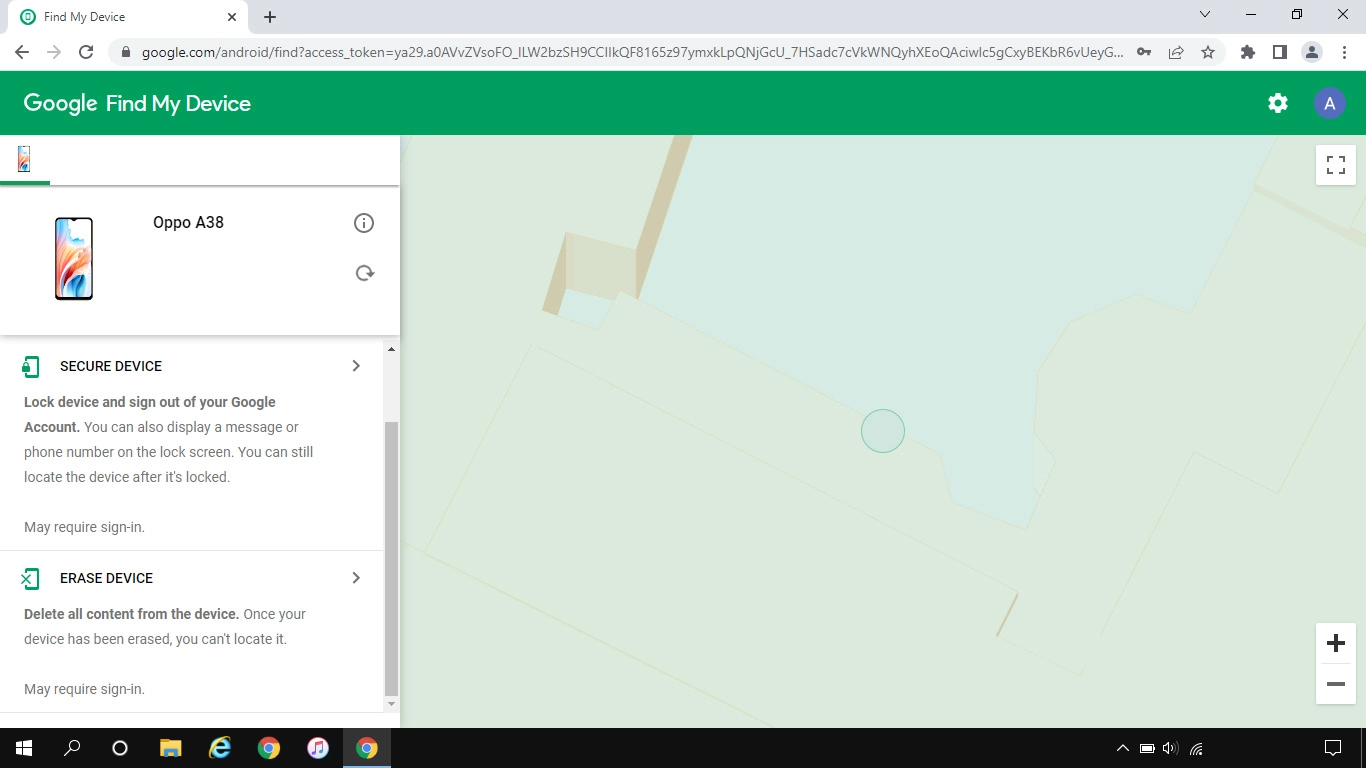Refresh Oppo A38's location

point(364,272)
